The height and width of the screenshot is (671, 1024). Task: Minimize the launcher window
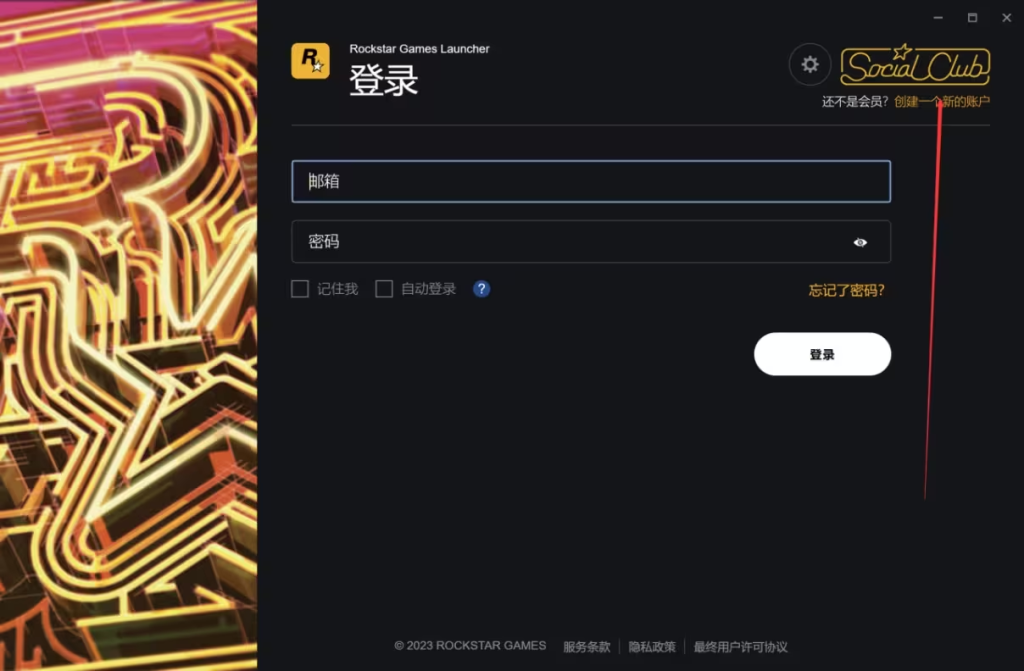click(x=938, y=18)
